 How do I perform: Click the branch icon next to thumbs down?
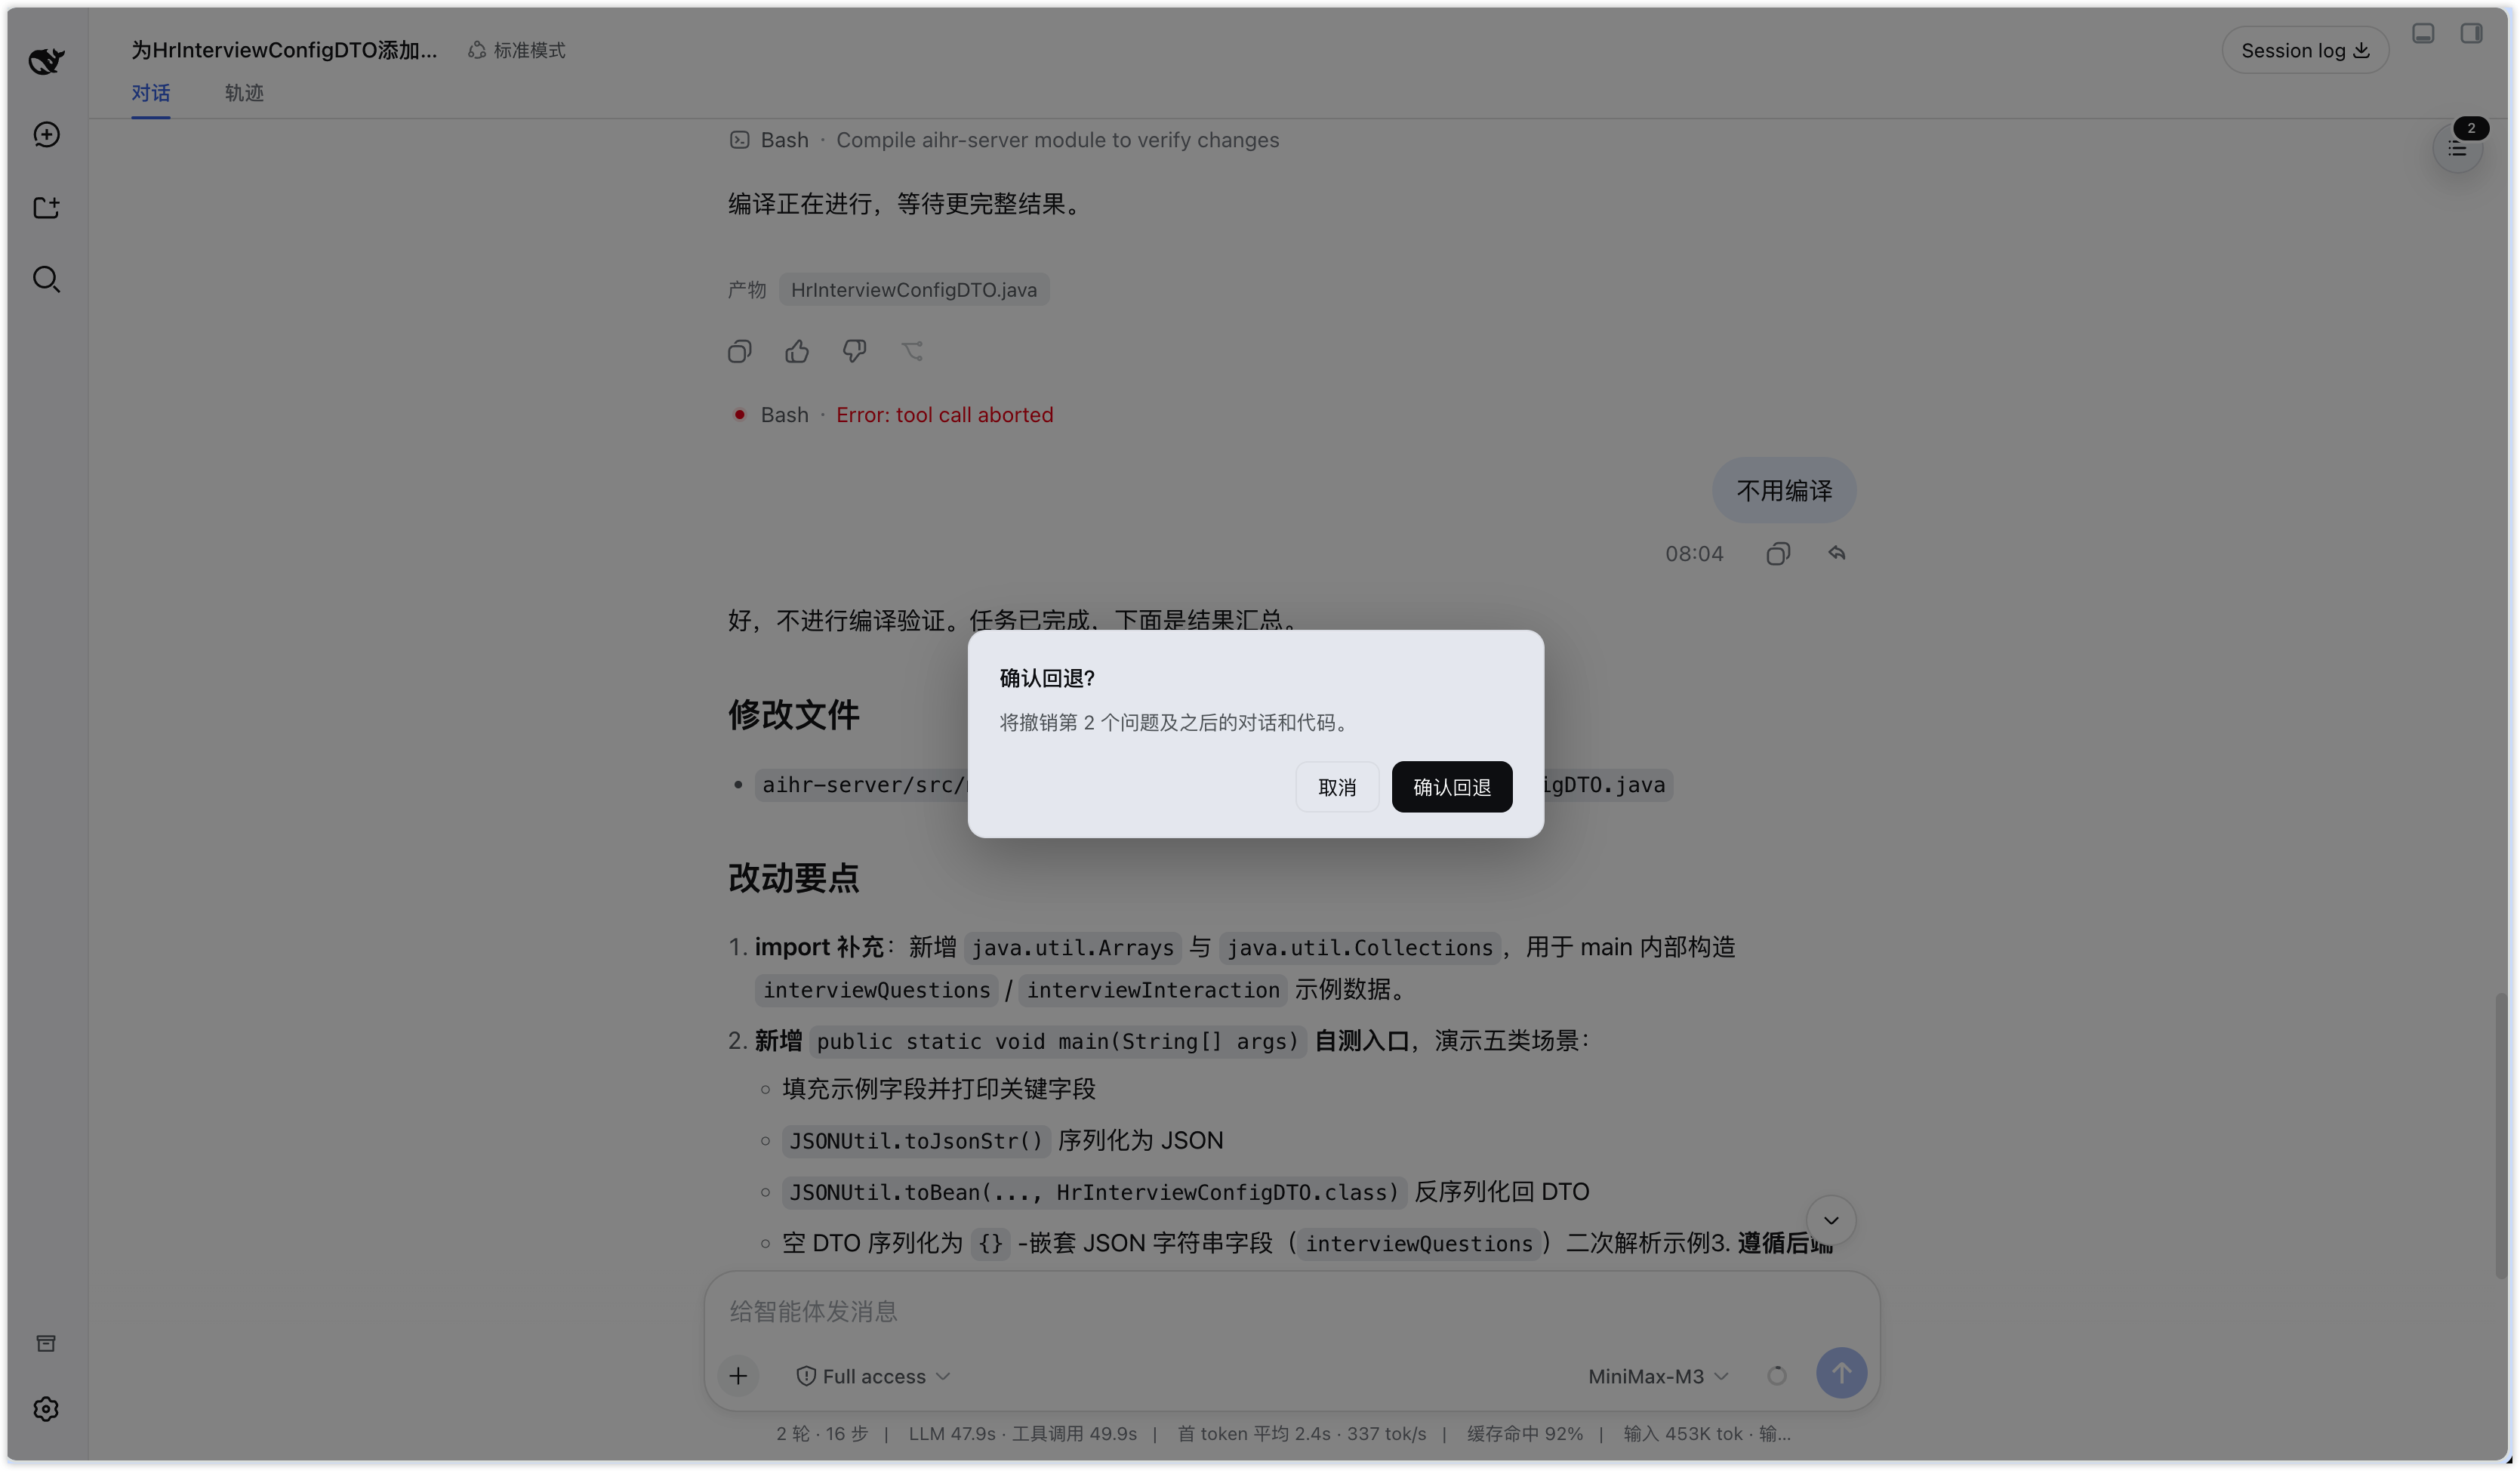(912, 351)
